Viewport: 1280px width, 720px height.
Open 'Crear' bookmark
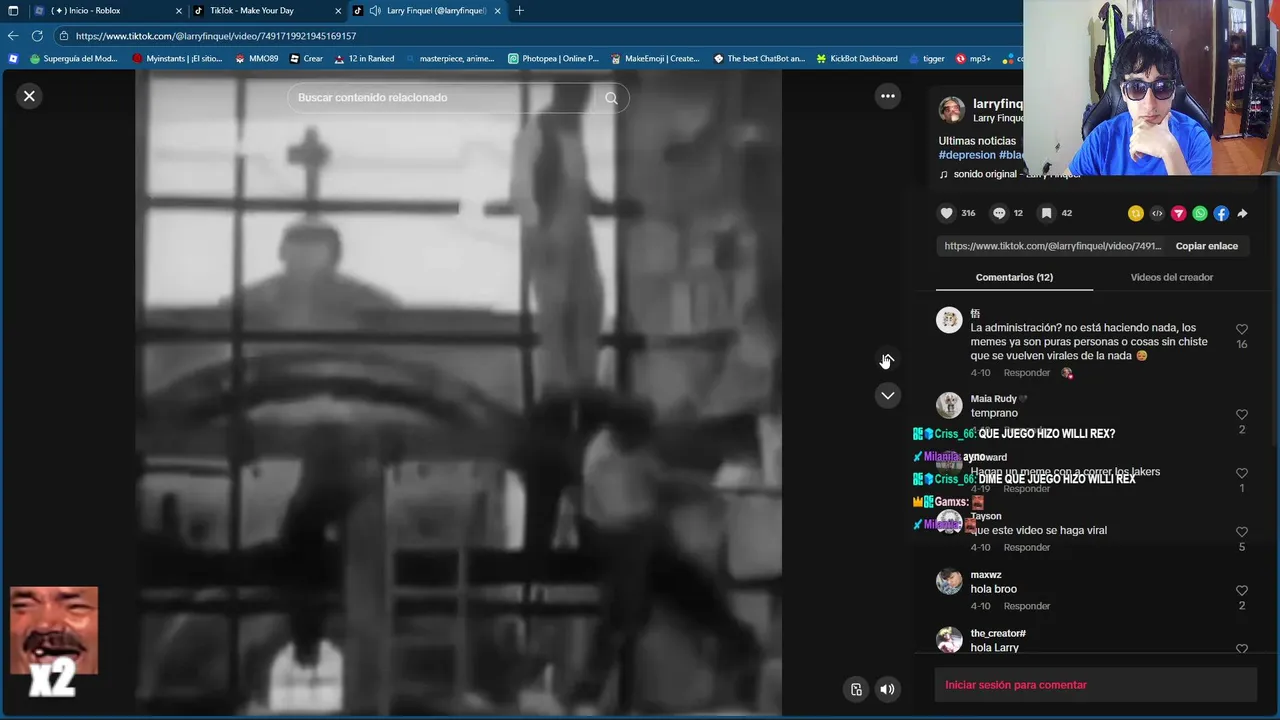tap(306, 59)
